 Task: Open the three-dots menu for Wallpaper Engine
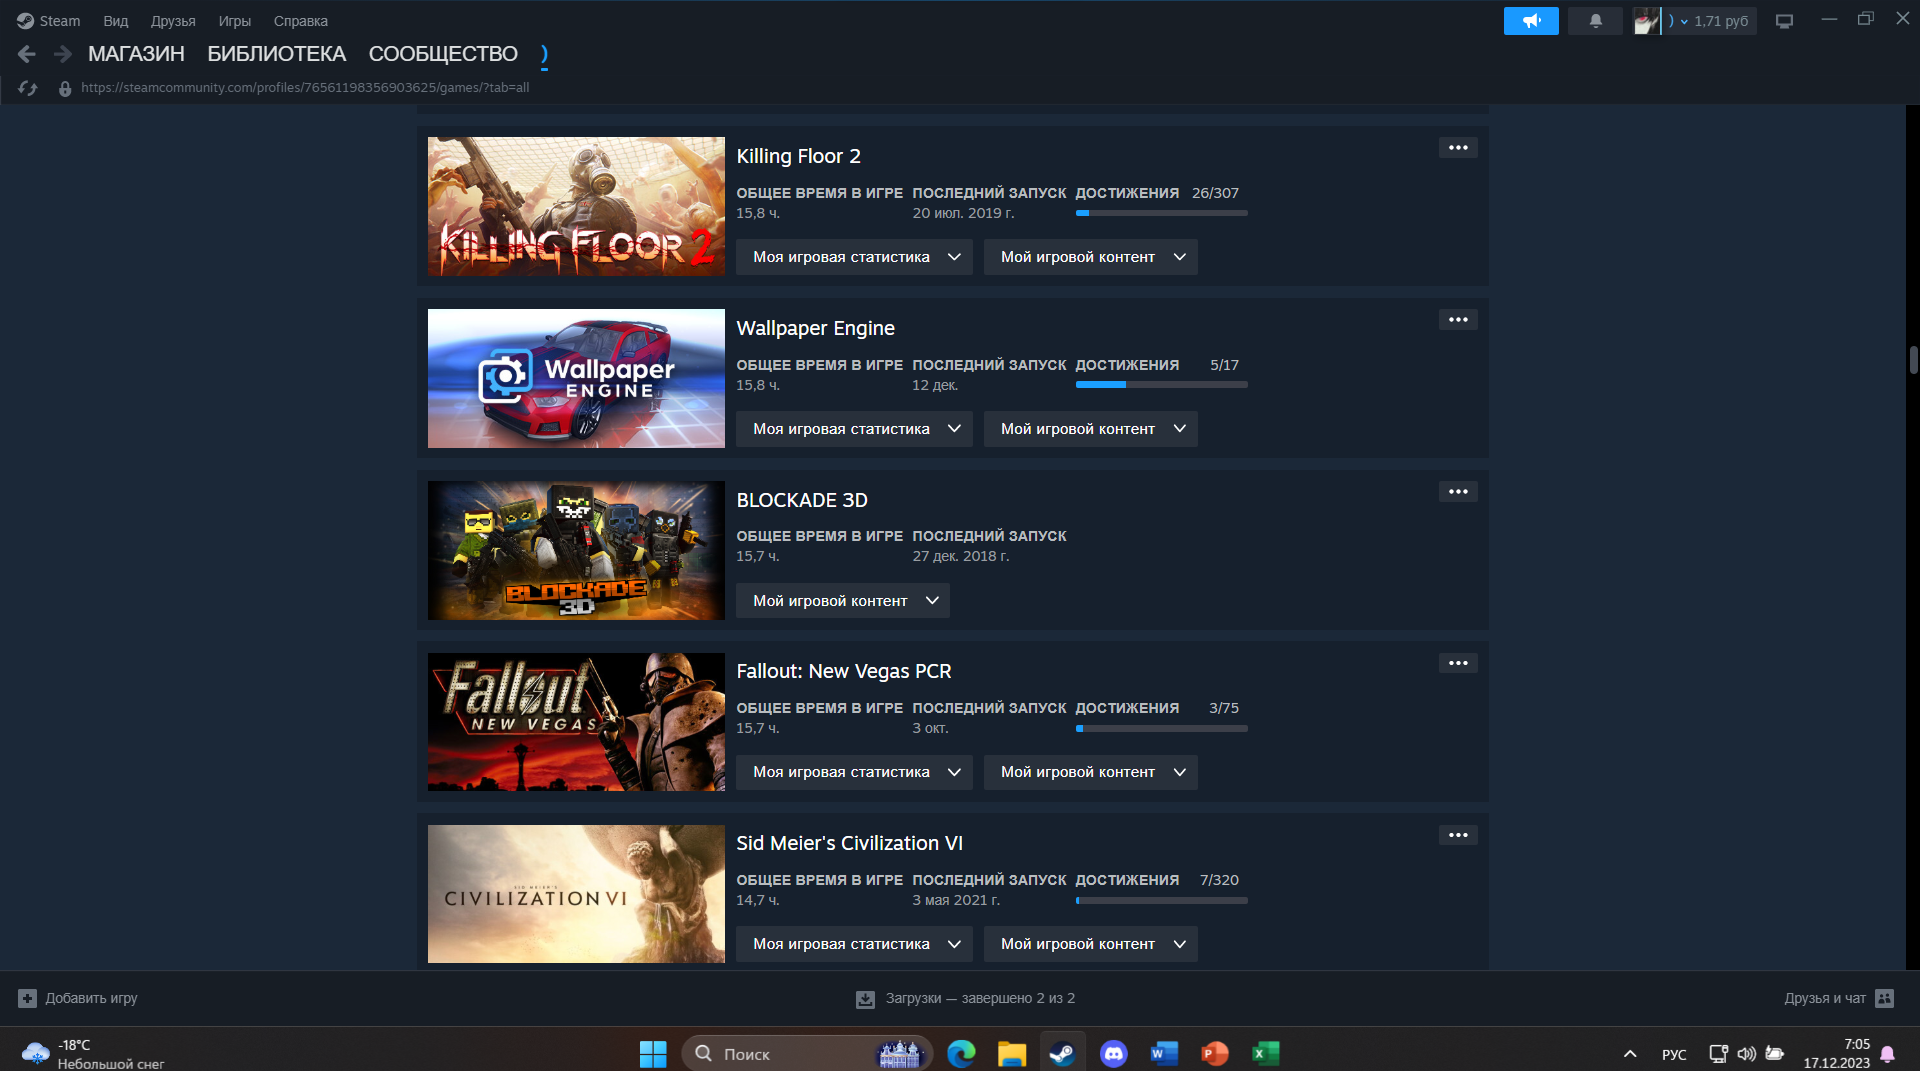click(x=1458, y=320)
